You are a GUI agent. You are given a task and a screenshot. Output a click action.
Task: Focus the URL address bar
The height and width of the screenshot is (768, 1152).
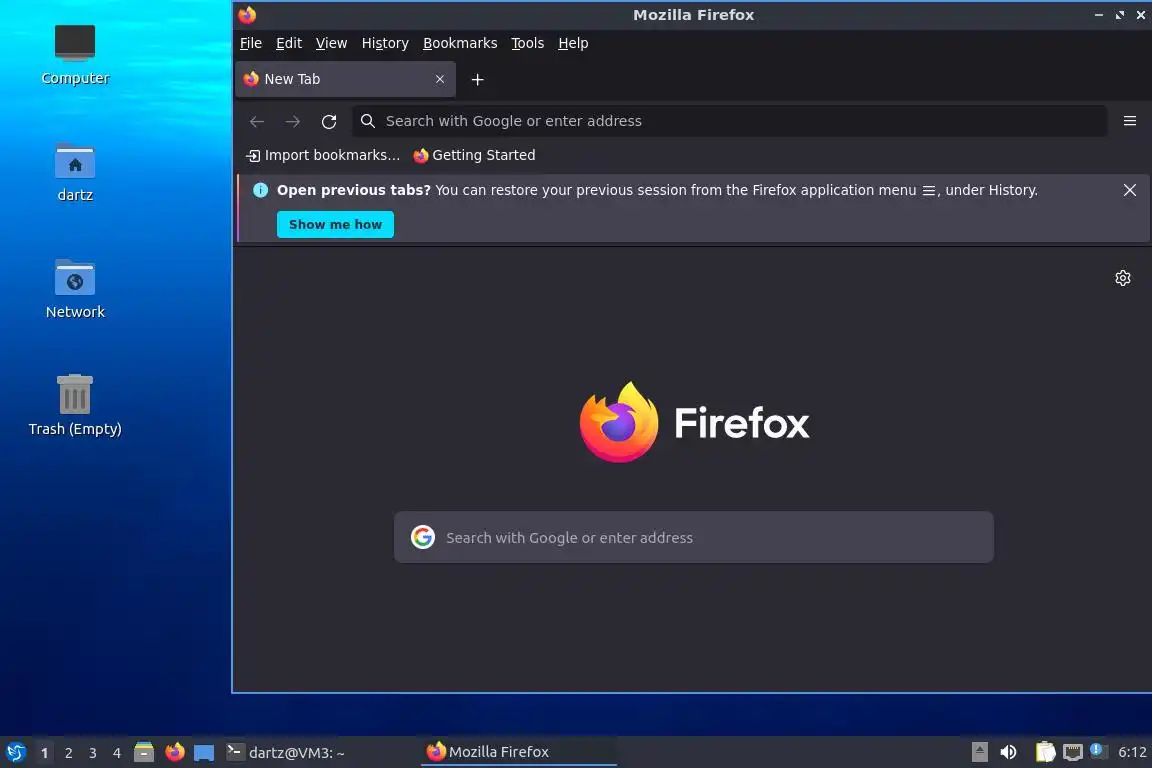(x=730, y=121)
